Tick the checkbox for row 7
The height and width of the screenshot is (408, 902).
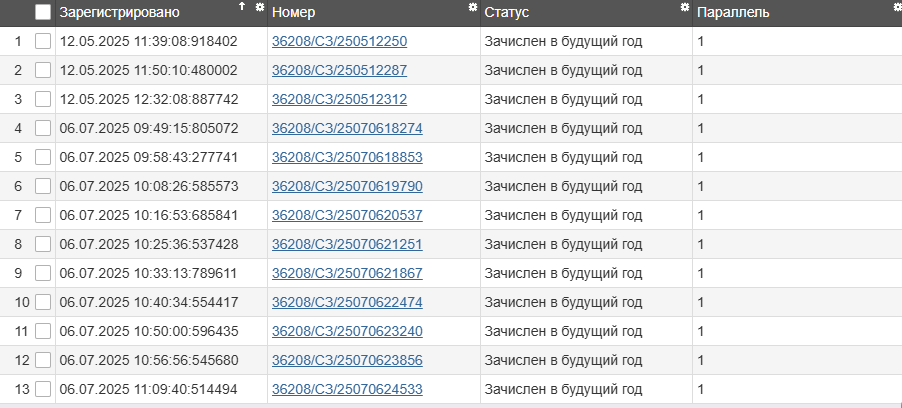point(43,215)
